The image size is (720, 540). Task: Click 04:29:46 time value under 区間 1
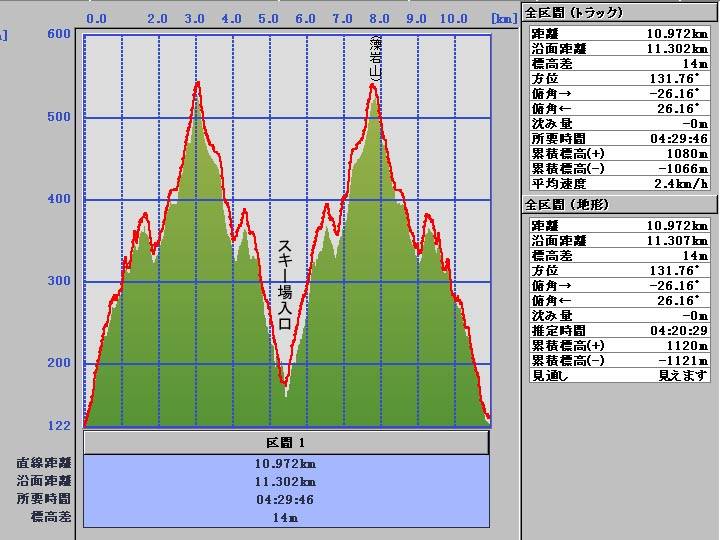pyautogui.click(x=286, y=499)
